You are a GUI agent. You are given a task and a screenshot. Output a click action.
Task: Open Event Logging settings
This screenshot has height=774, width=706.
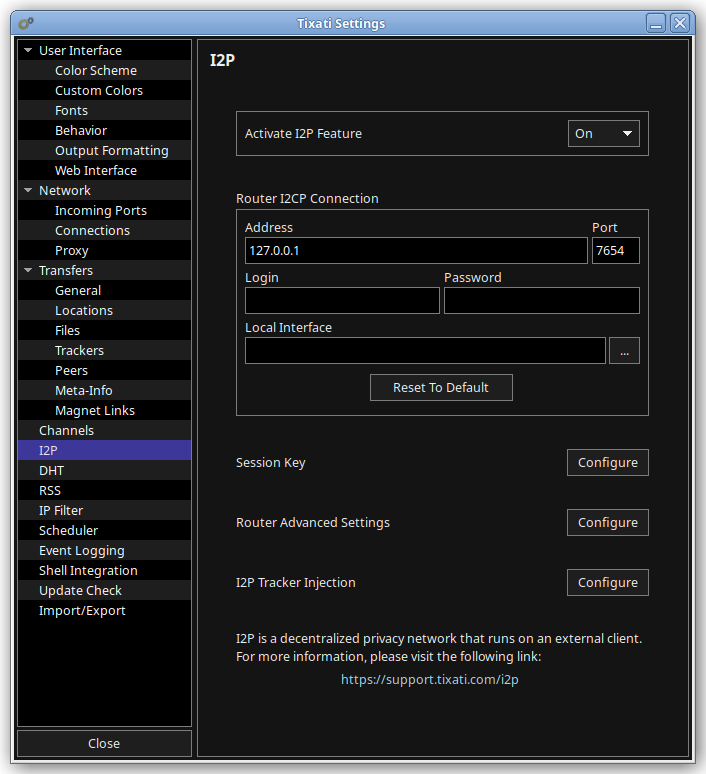pyautogui.click(x=104, y=550)
